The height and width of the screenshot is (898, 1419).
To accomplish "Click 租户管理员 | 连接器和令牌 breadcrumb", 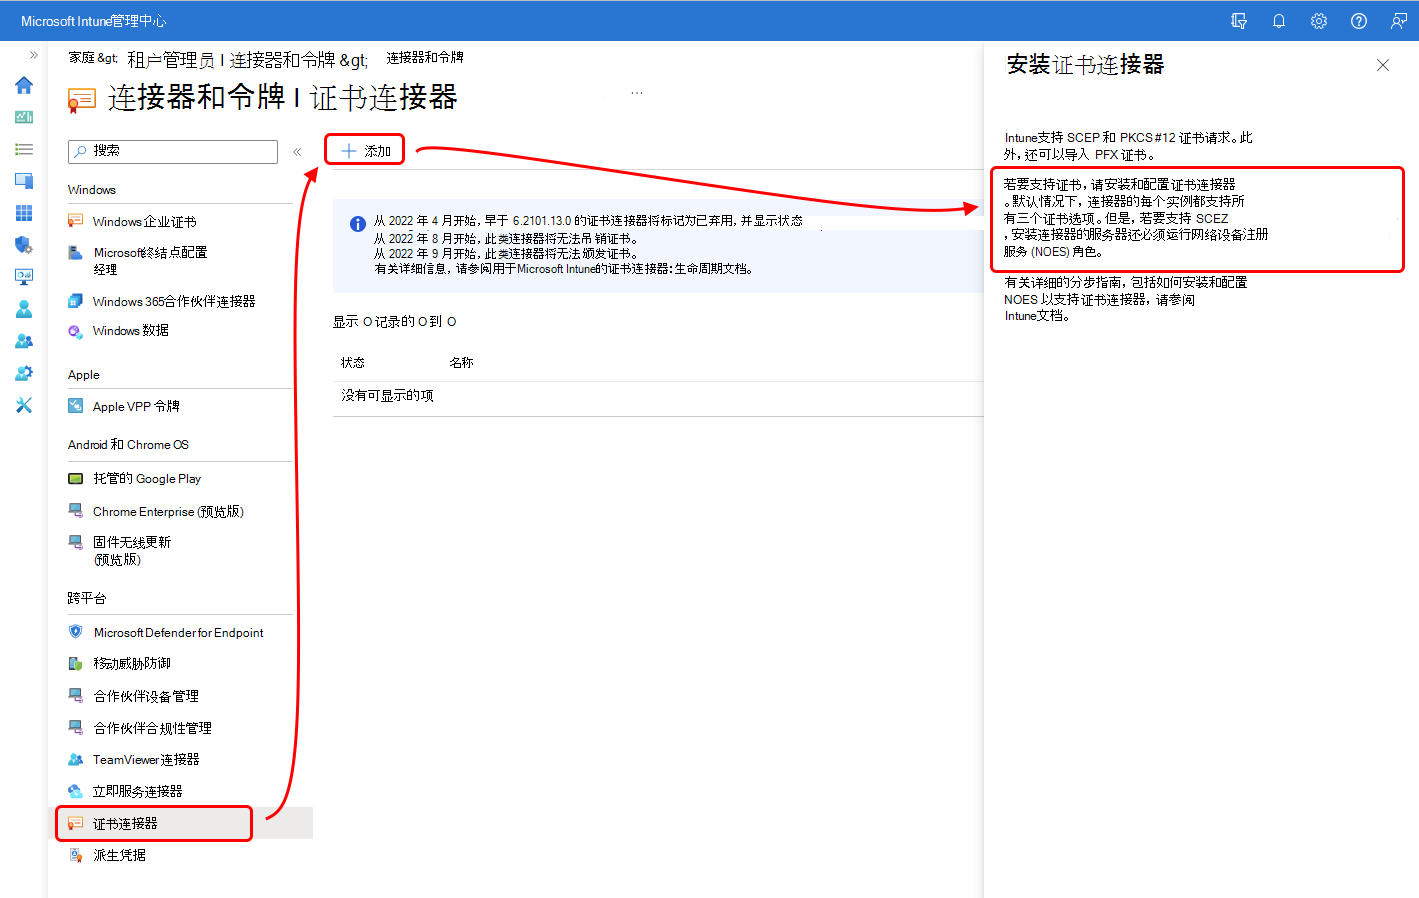I will 231,60.
